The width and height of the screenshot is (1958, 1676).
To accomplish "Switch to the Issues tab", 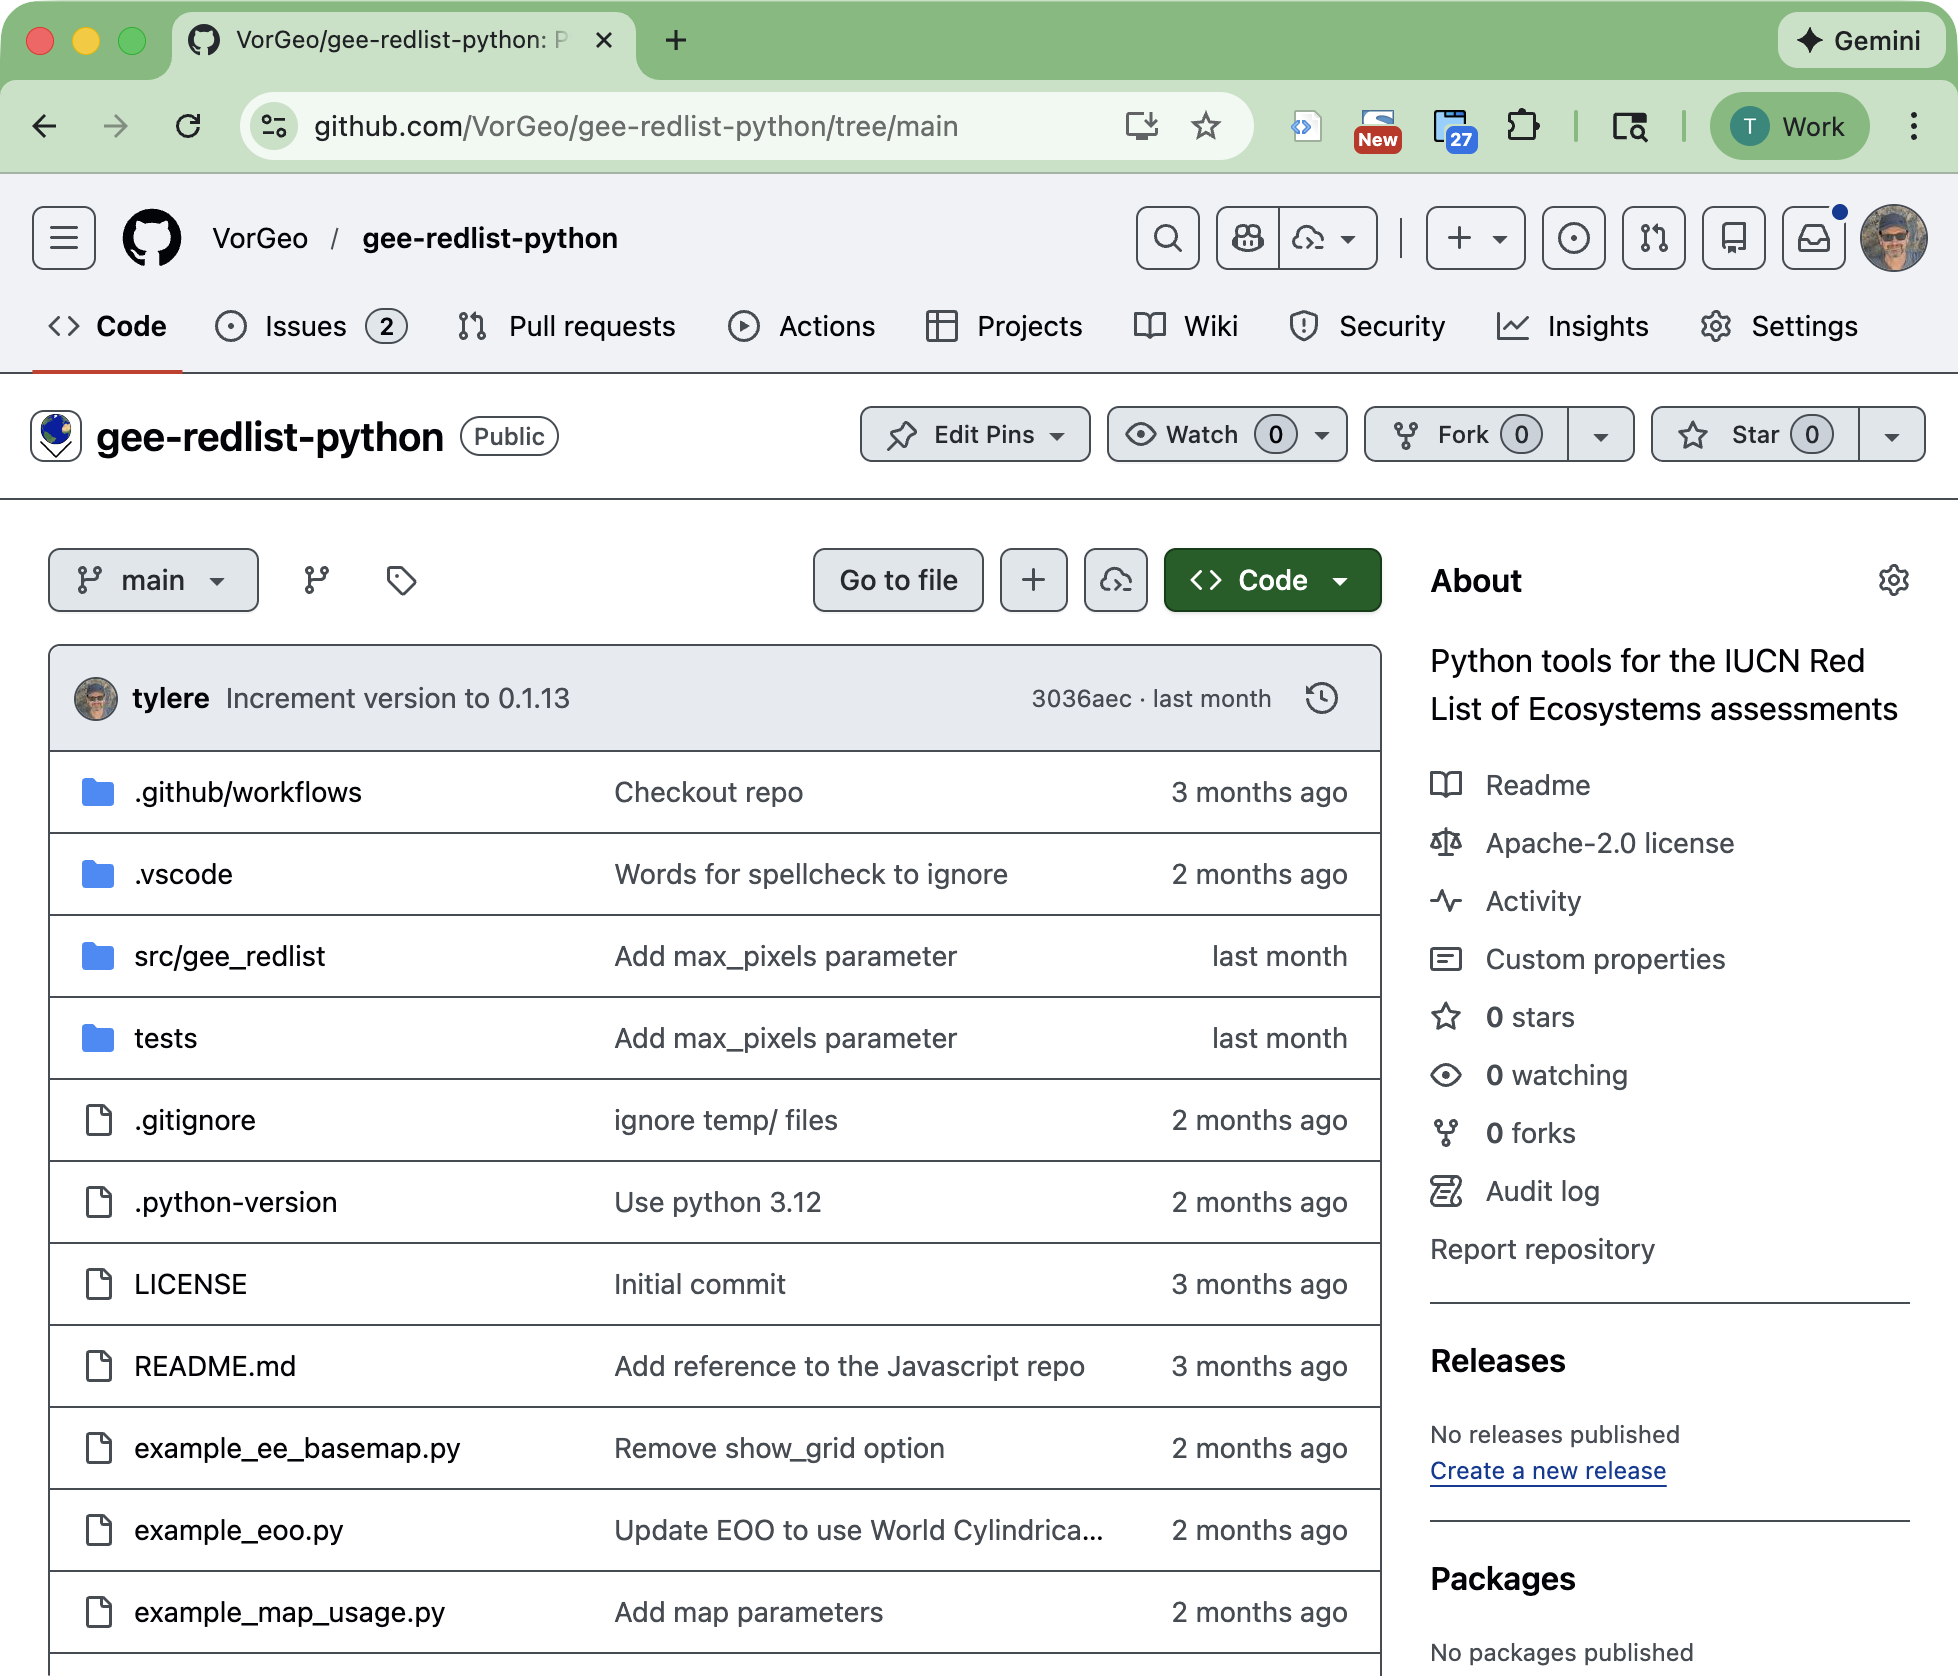I will click(305, 326).
